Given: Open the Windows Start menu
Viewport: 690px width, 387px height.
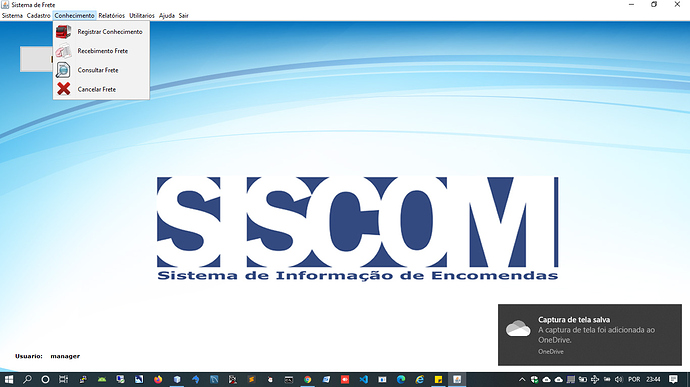Looking at the screenshot, I should (x=9, y=379).
